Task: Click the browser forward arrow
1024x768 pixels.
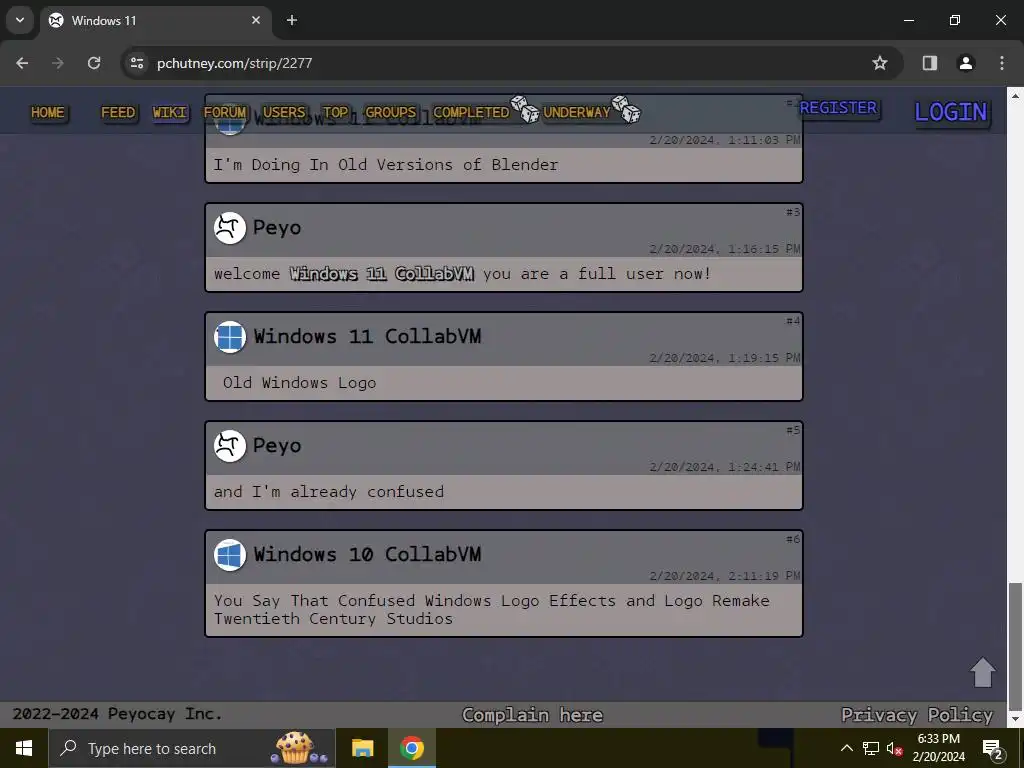Action: [58, 63]
